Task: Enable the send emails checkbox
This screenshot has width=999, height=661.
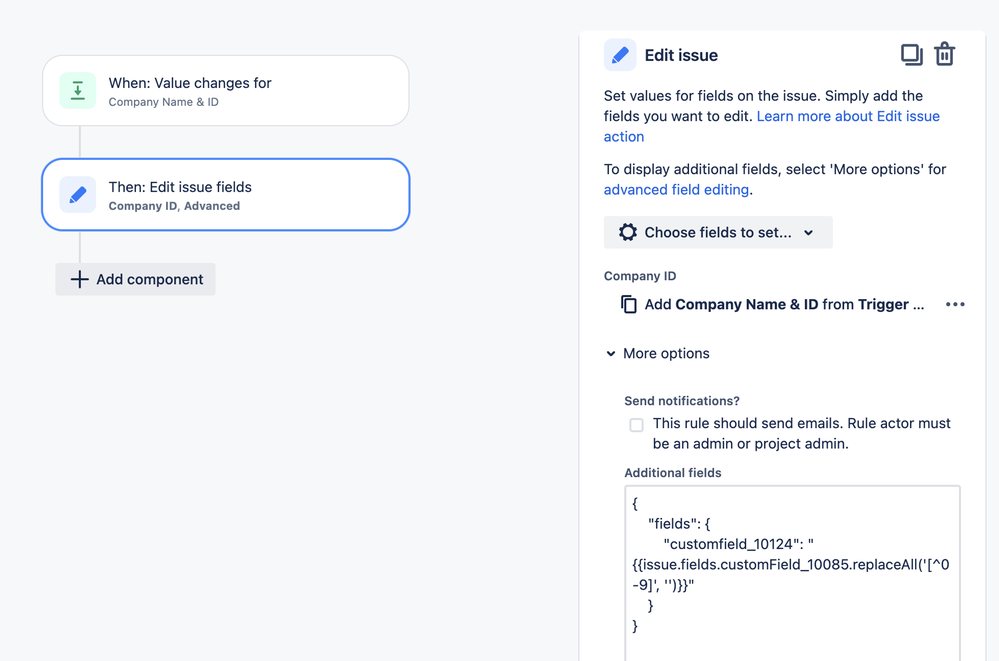Action: pyautogui.click(x=636, y=425)
